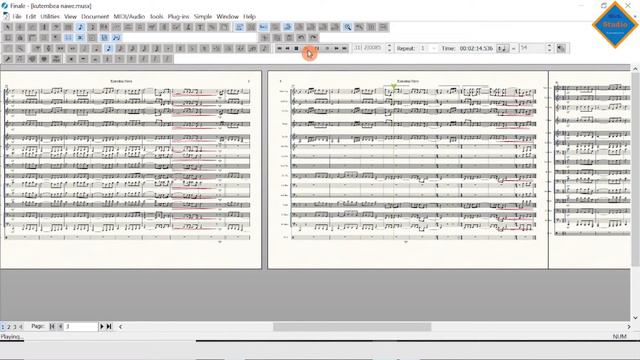Click the Time readout 00:02:14.536

click(476, 48)
